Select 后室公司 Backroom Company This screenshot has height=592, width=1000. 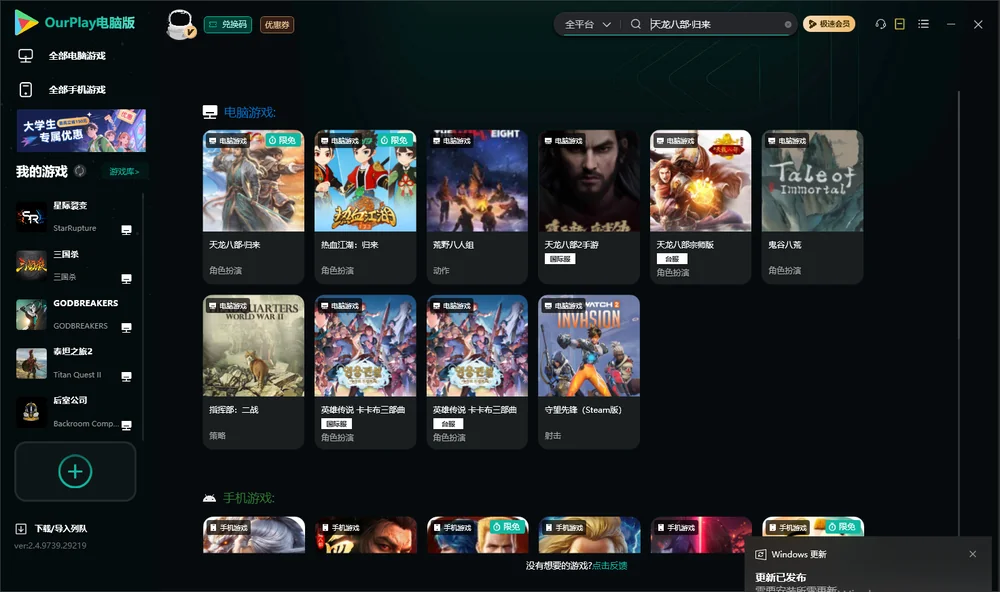(75, 412)
